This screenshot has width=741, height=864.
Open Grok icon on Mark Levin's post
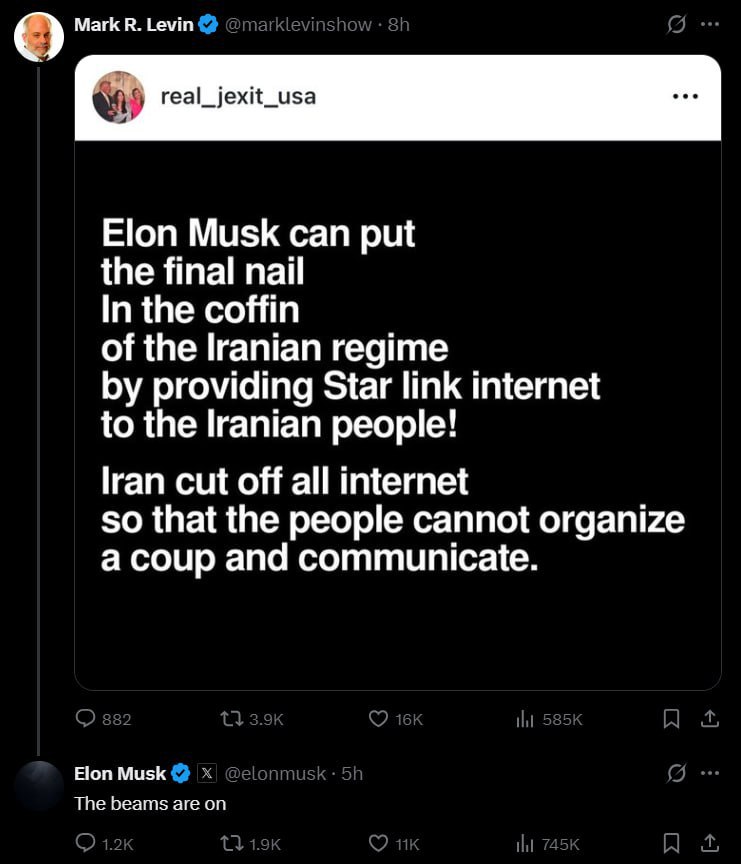coord(676,24)
